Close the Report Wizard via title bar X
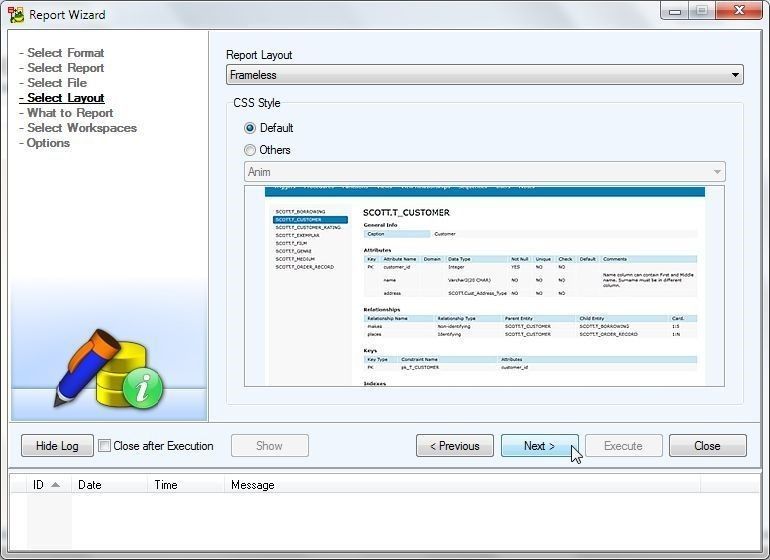The height and width of the screenshot is (560, 770). click(x=739, y=11)
